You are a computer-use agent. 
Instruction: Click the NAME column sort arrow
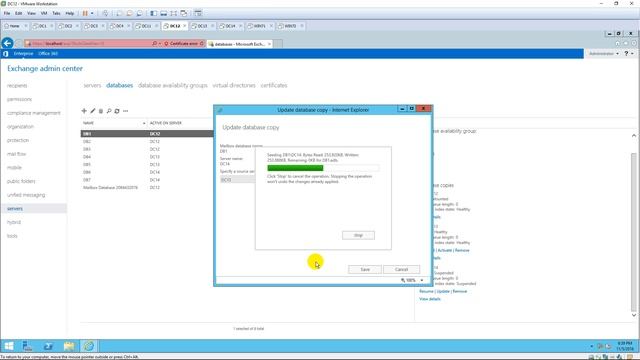pos(144,123)
